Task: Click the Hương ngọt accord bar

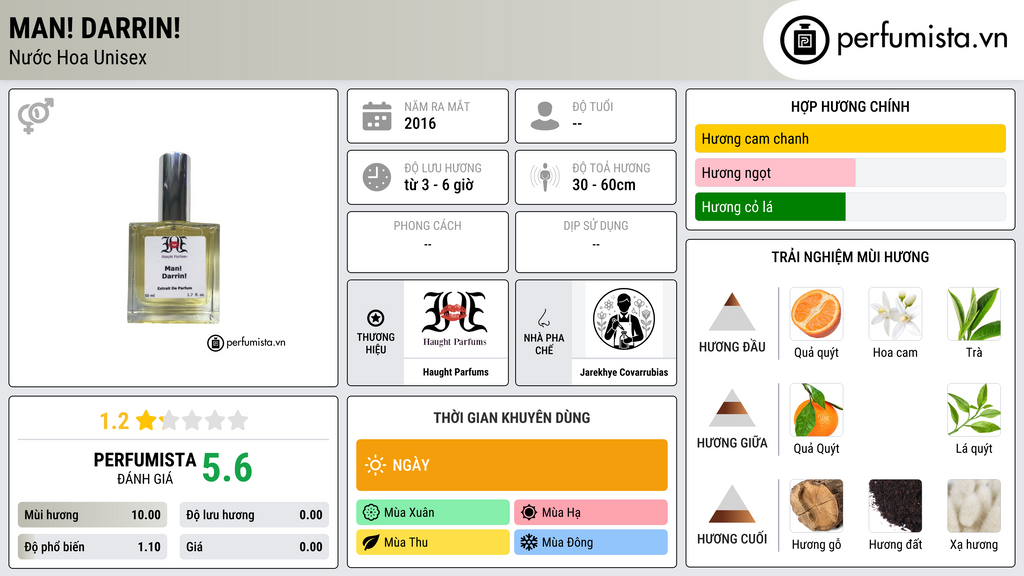Action: pyautogui.click(x=850, y=173)
